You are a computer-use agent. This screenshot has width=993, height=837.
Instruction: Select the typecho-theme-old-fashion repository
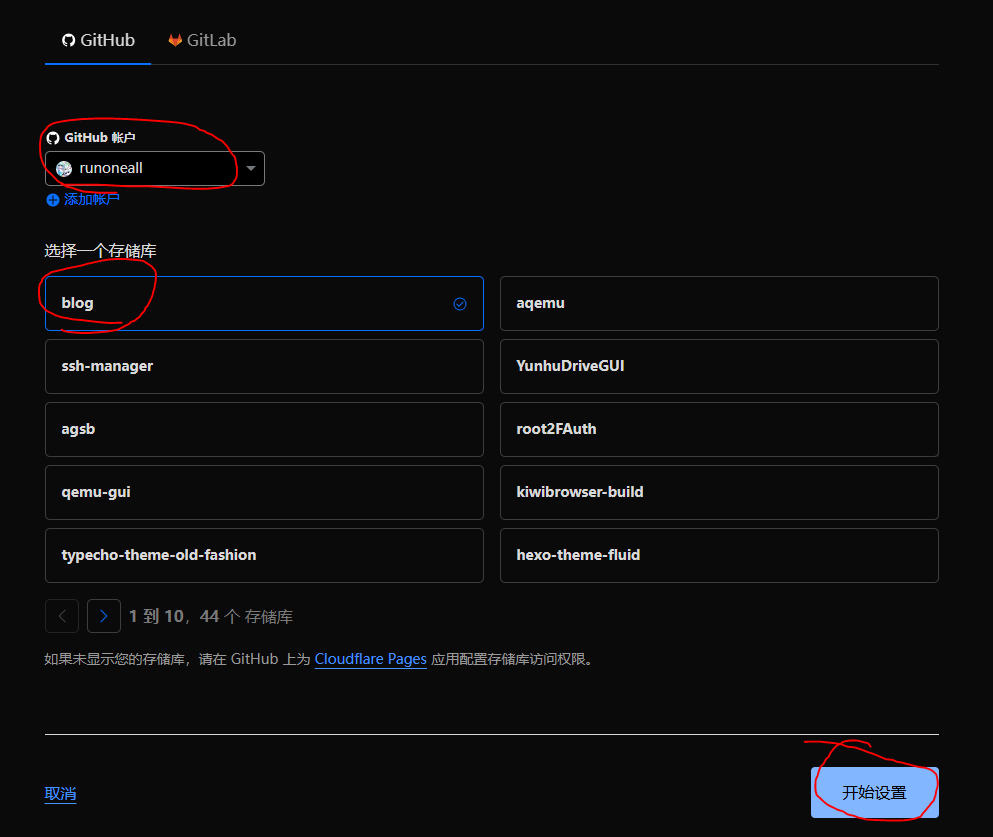[x=264, y=555]
